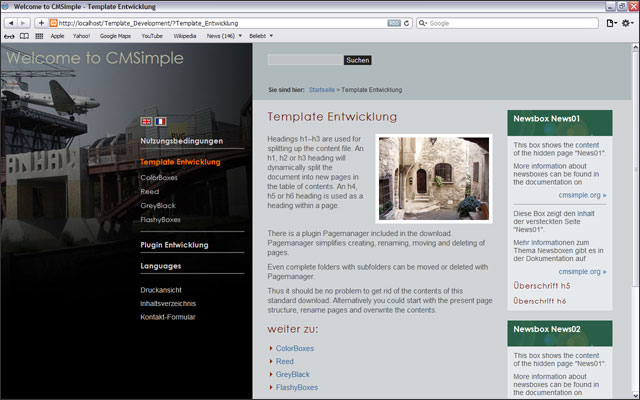Open the sidebar GreyBlack subpage
The height and width of the screenshot is (400, 640).
(158, 206)
